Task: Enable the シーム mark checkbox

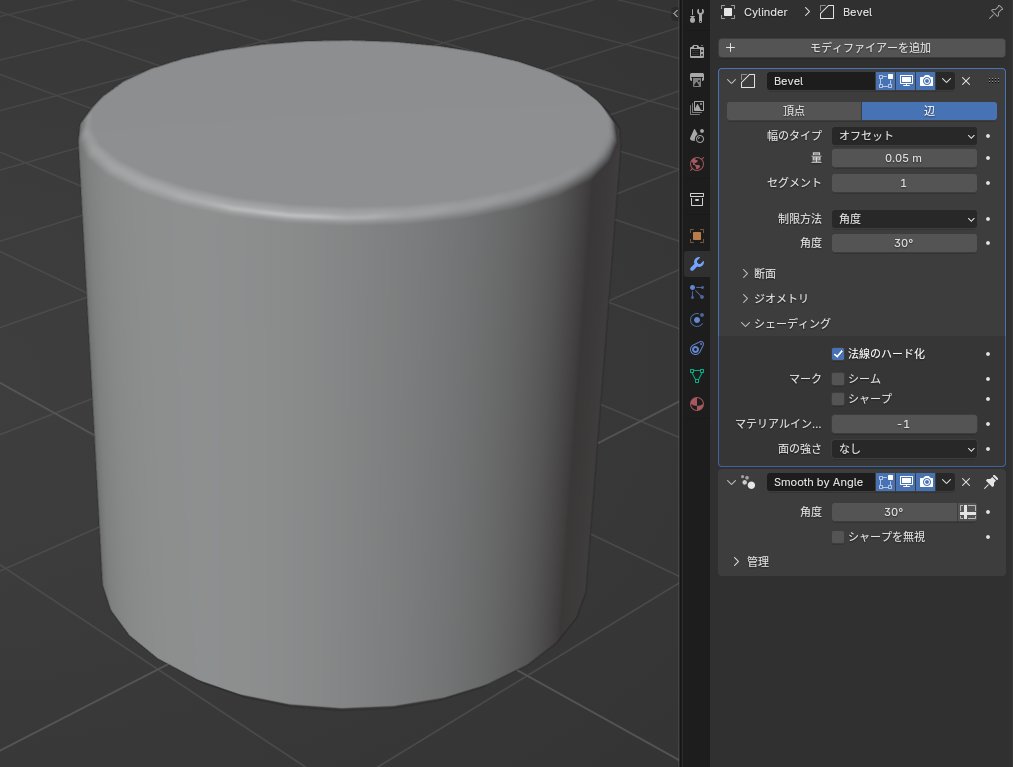Action: (838, 379)
